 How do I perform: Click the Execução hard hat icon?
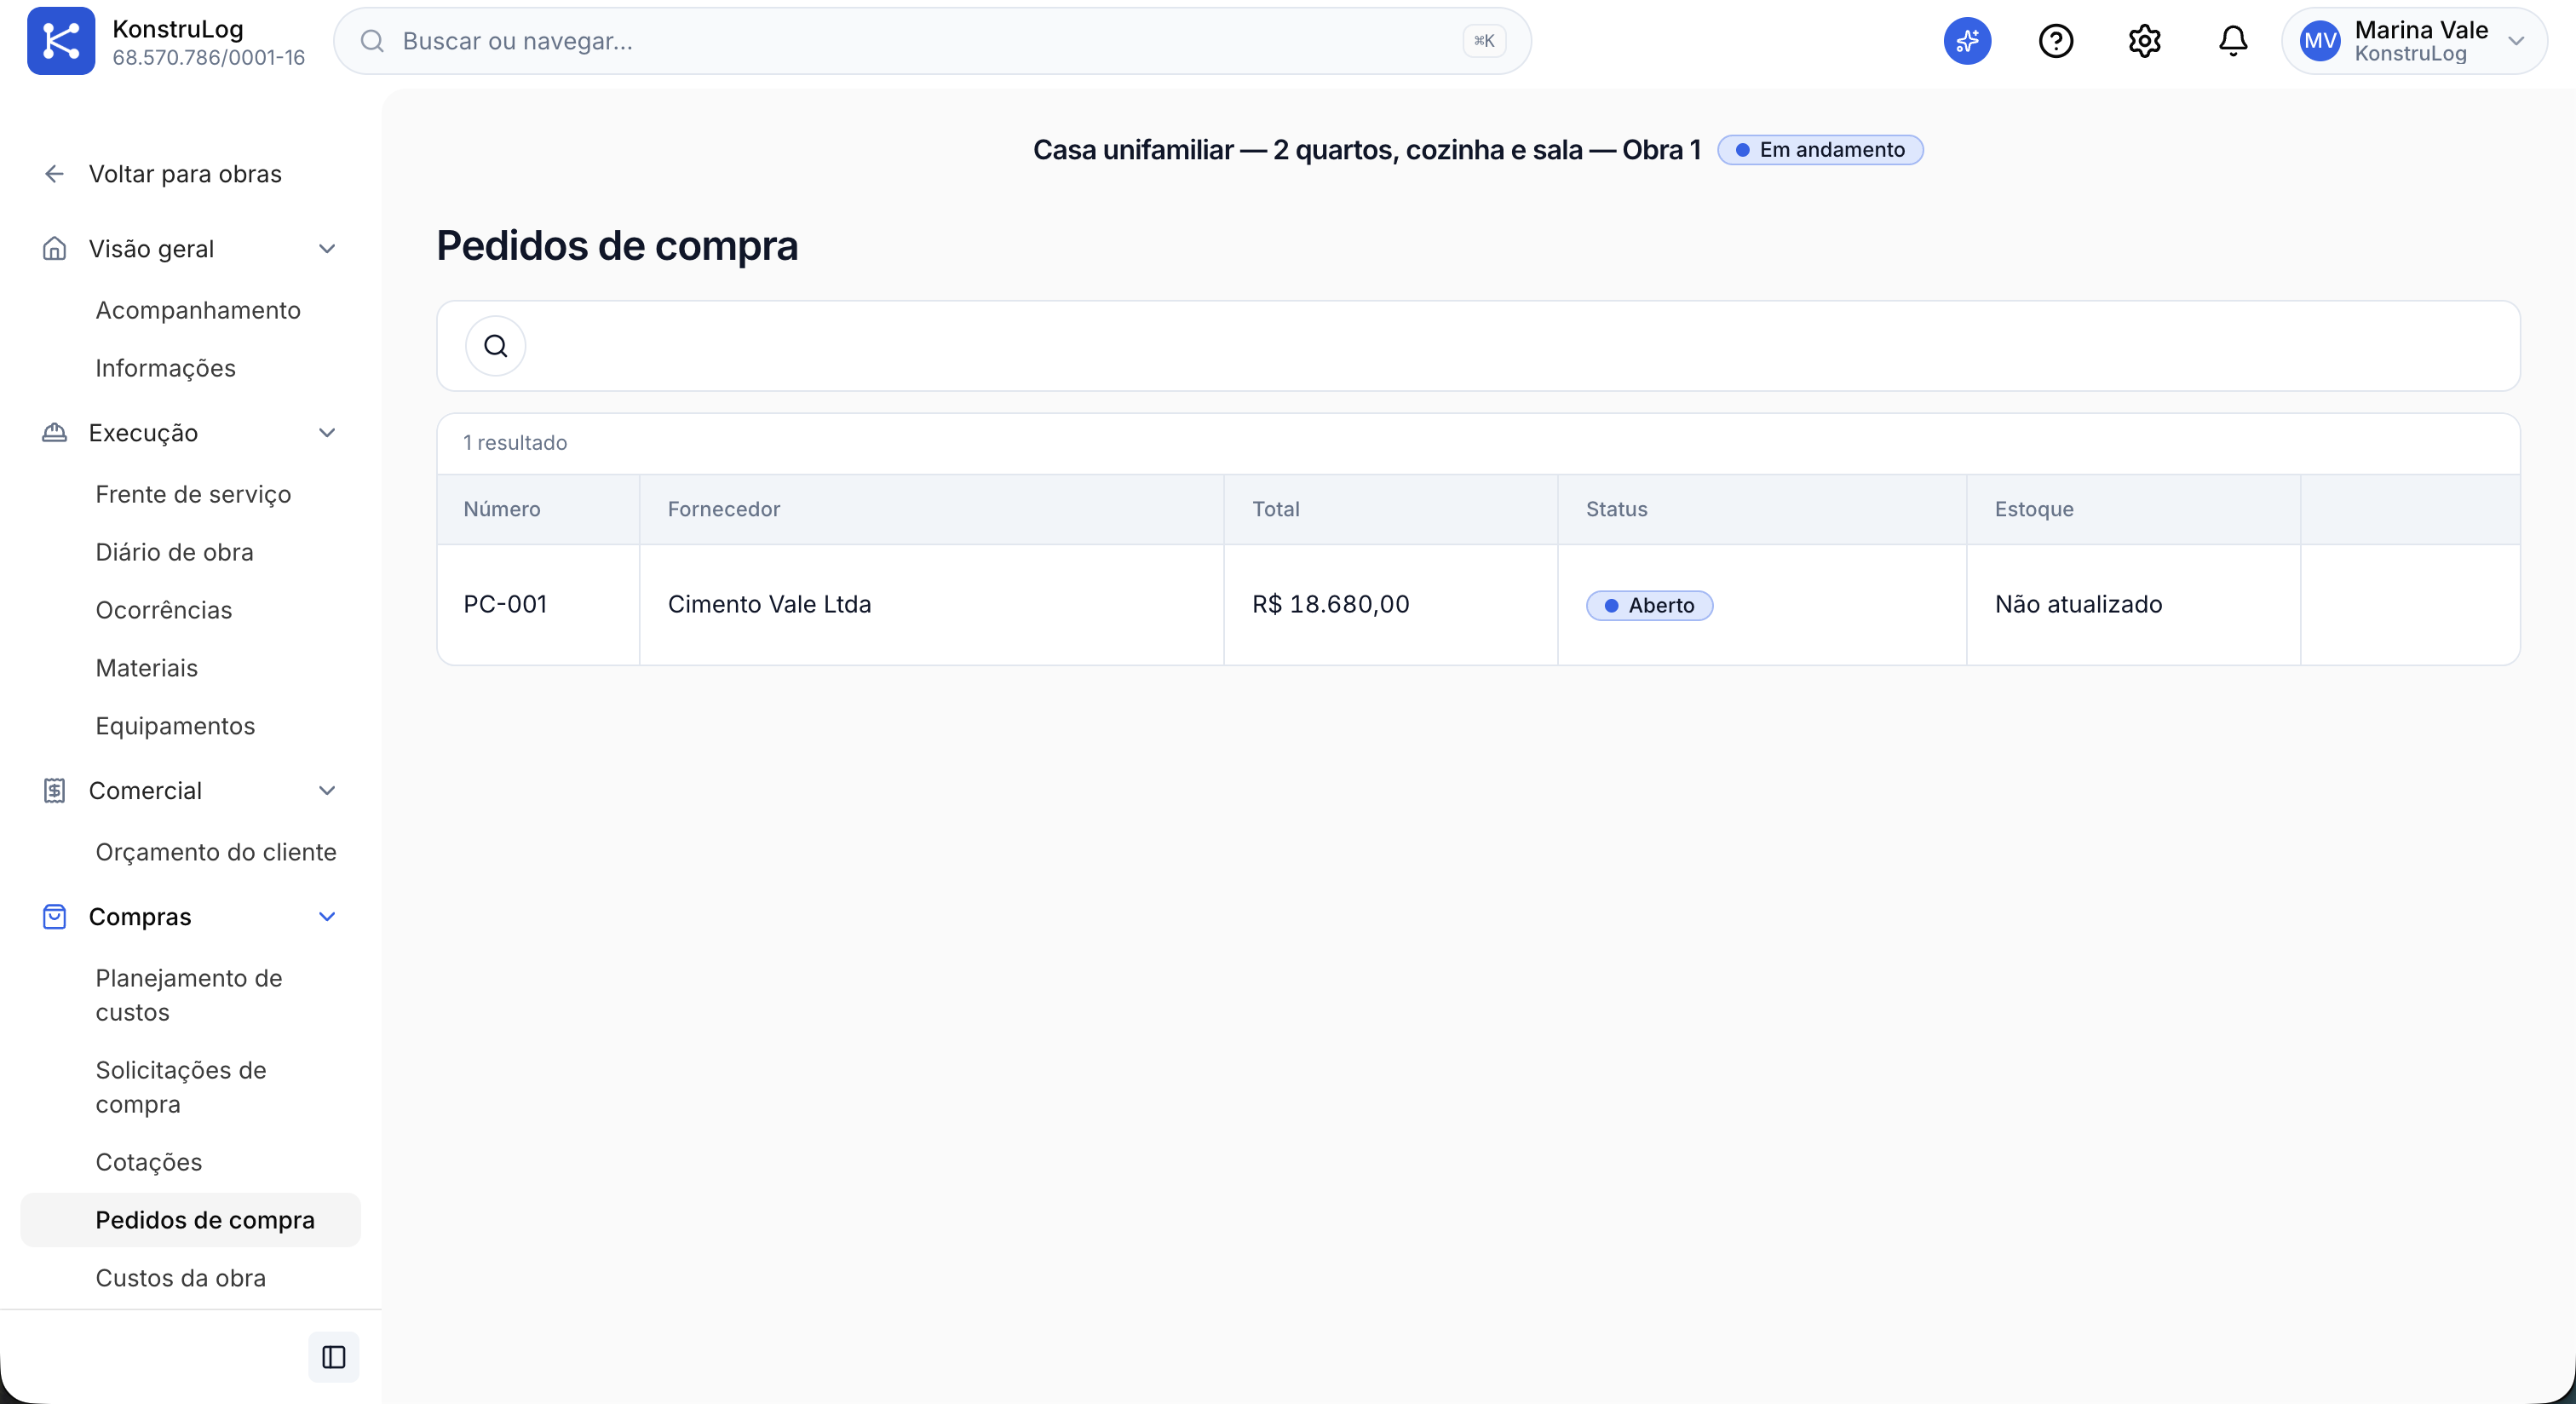point(54,432)
